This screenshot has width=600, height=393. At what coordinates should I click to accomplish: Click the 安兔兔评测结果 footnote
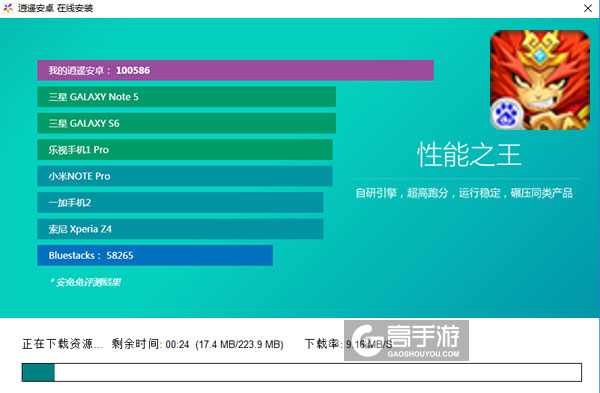pos(85,282)
